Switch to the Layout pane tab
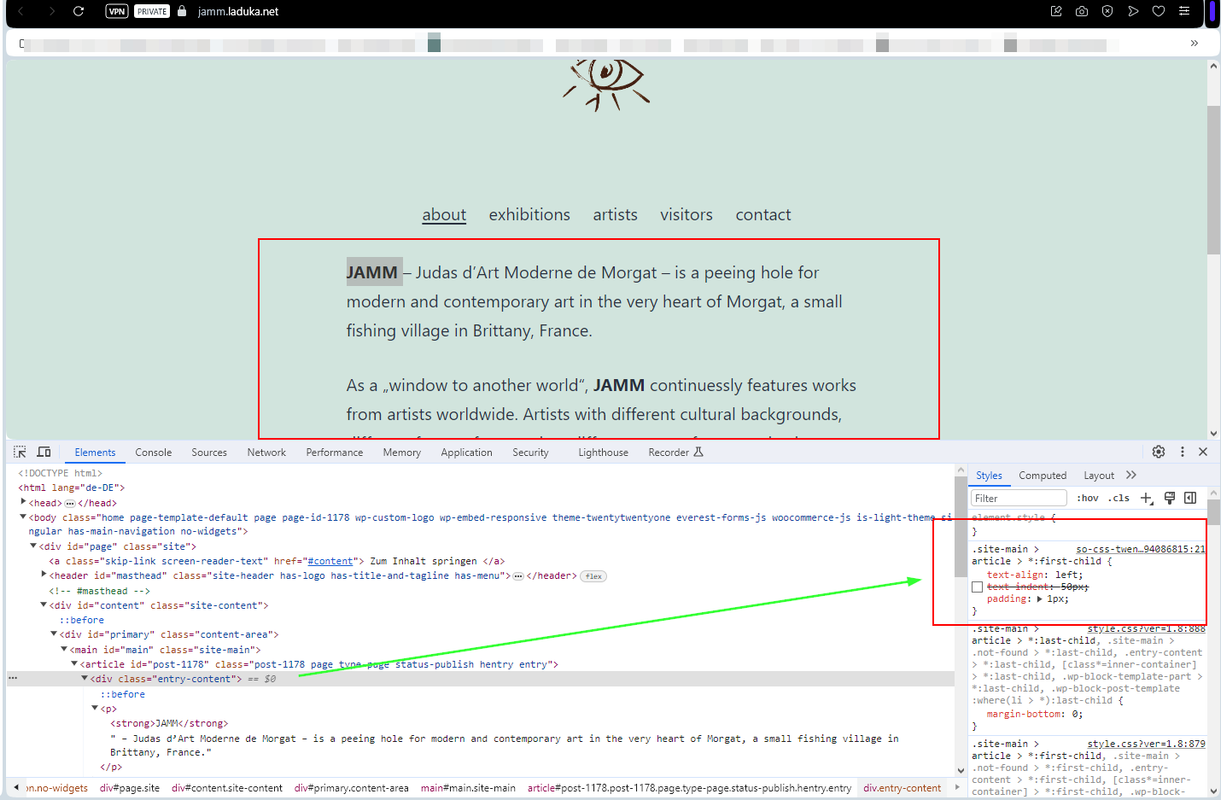 click(x=1098, y=476)
